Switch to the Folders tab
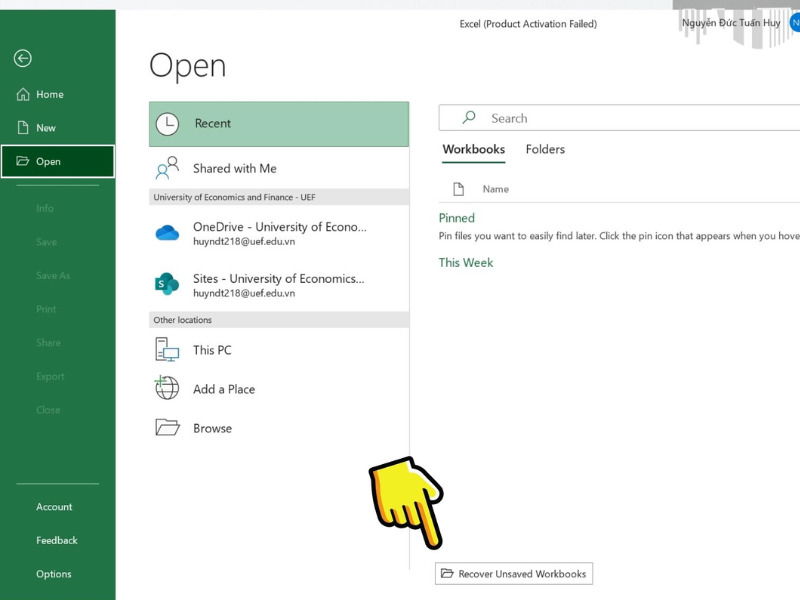 click(x=545, y=149)
